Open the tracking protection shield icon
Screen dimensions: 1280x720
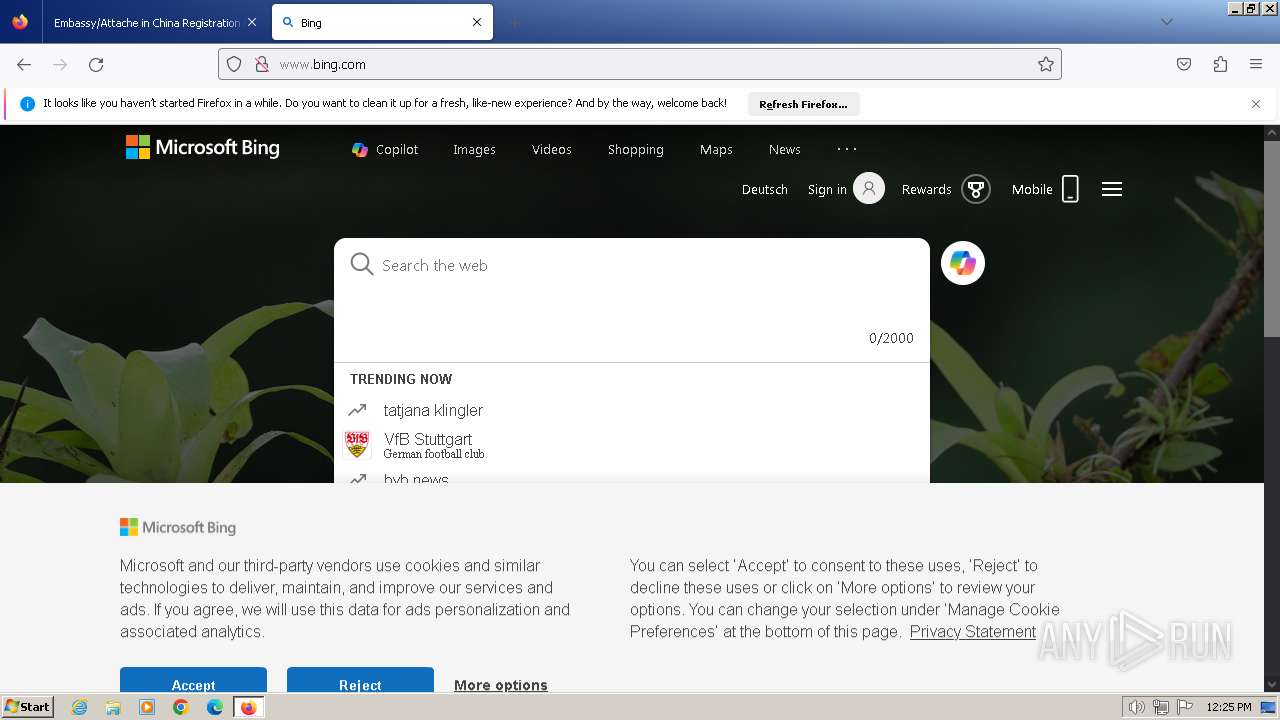[x=234, y=64]
